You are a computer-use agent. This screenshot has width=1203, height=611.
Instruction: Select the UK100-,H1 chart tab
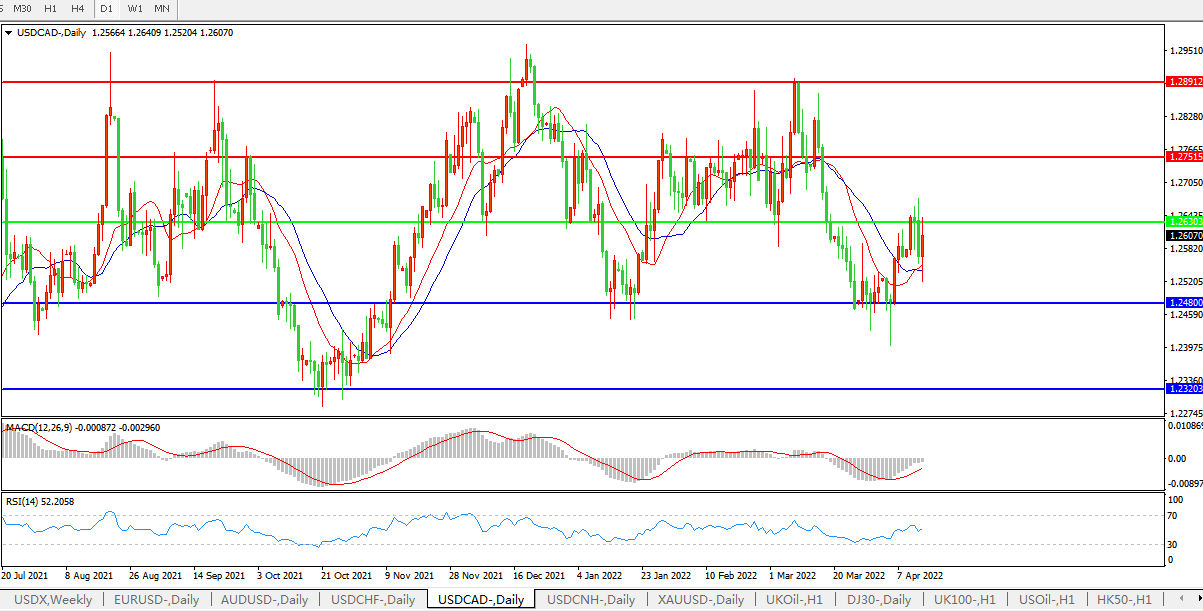pyautogui.click(x=964, y=600)
